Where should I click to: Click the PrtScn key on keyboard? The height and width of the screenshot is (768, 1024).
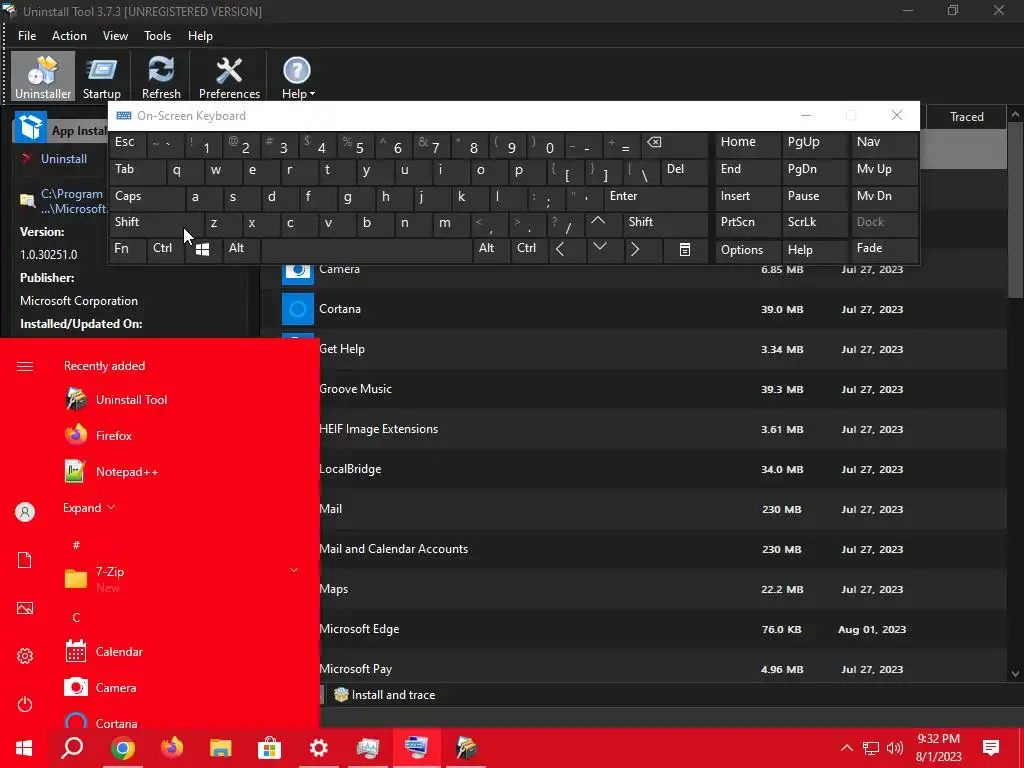tap(748, 224)
